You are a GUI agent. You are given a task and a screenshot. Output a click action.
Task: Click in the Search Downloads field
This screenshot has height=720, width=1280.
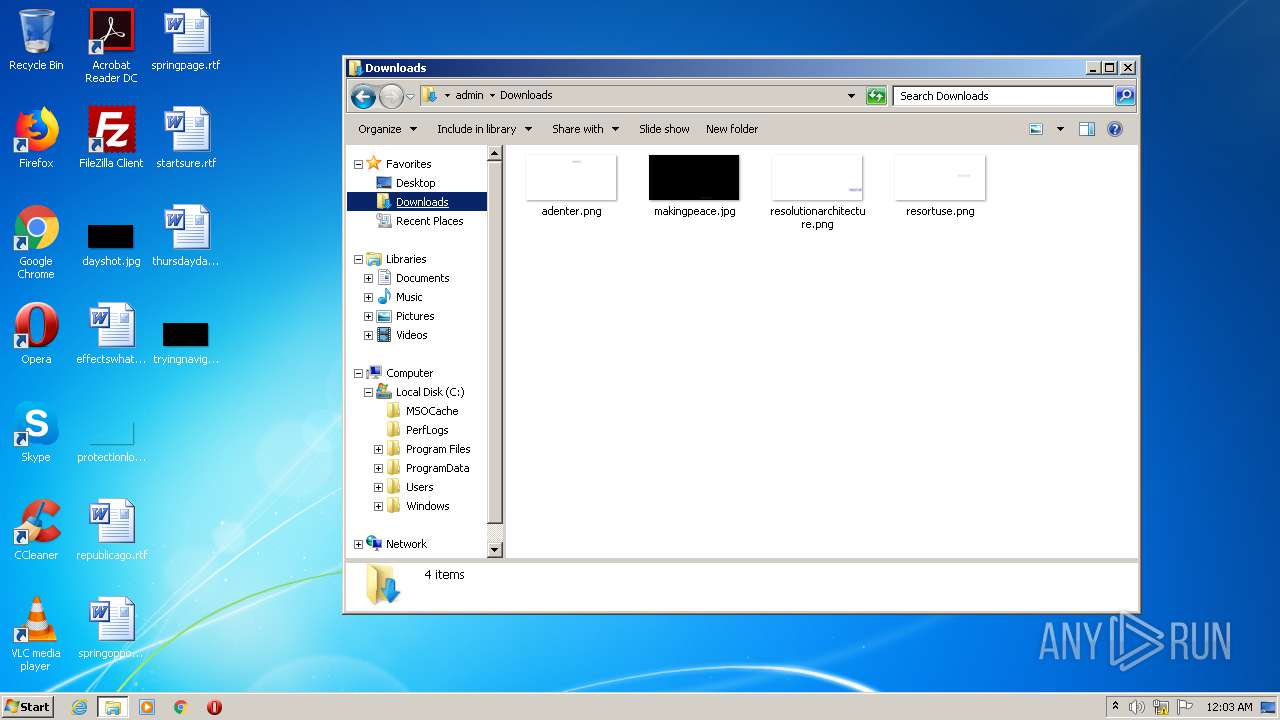click(1003, 96)
